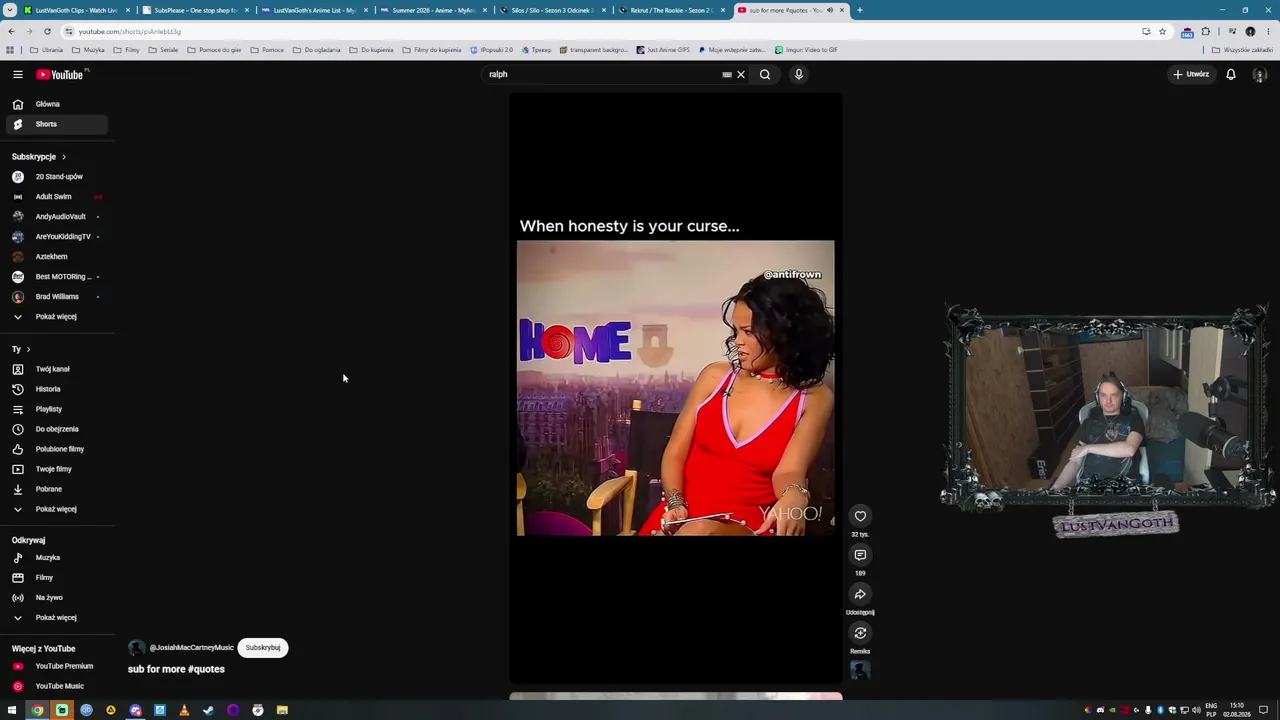
Task: Reload the current page
Action: click(47, 31)
